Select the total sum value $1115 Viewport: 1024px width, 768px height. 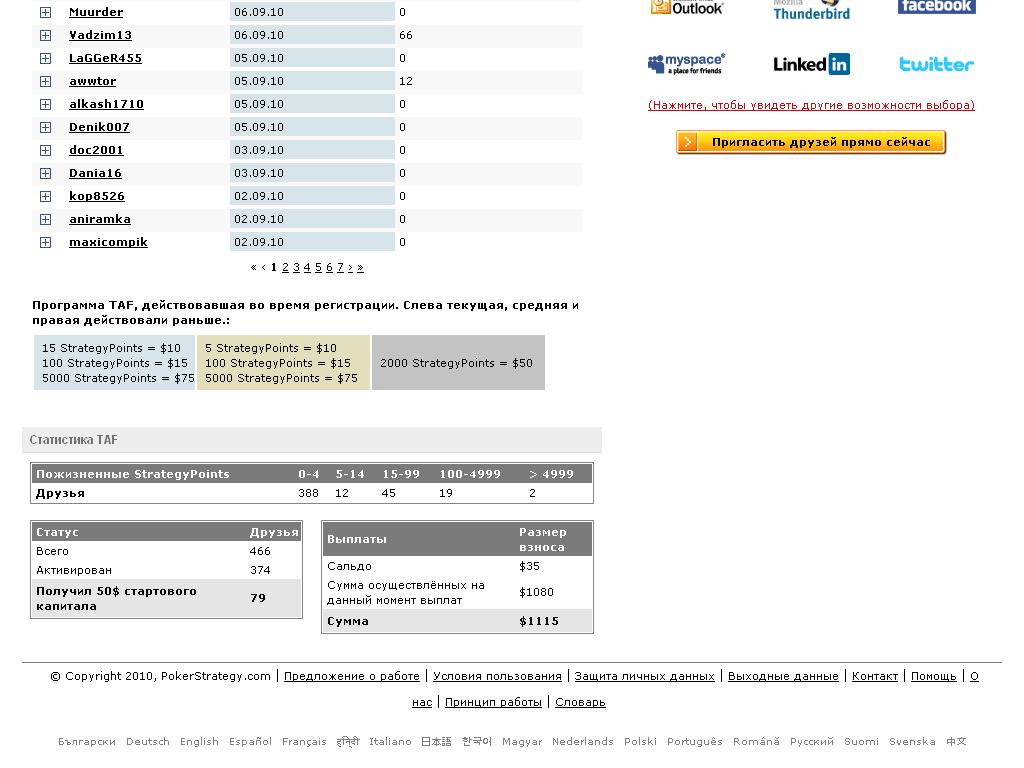pyautogui.click(x=539, y=622)
